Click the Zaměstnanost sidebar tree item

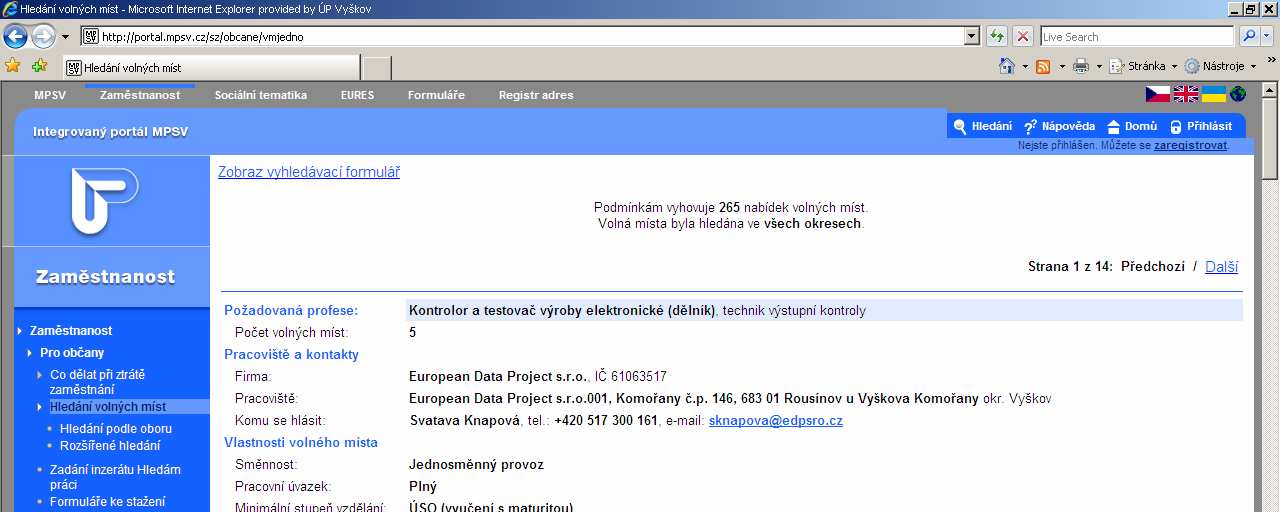point(71,331)
